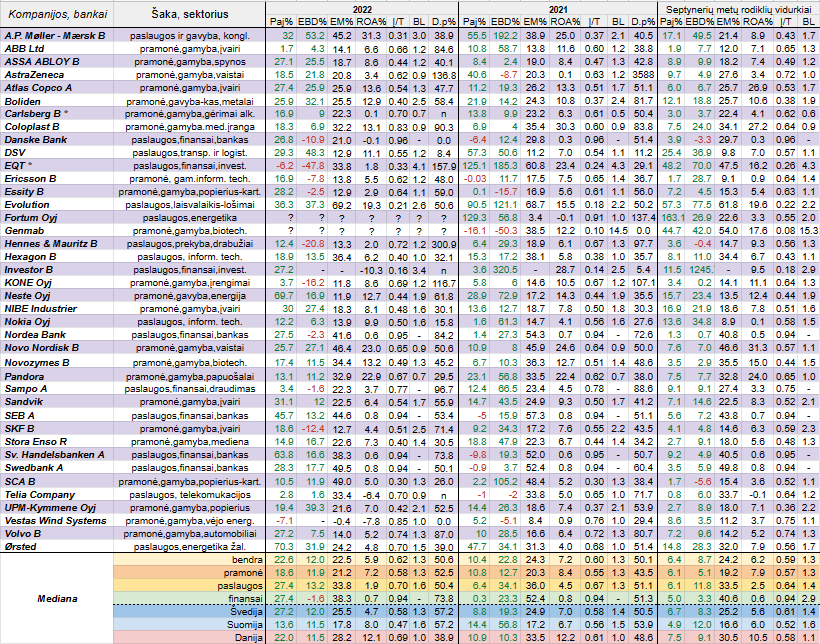Select the A.P. Møller - Mærsk B cell

57,36
